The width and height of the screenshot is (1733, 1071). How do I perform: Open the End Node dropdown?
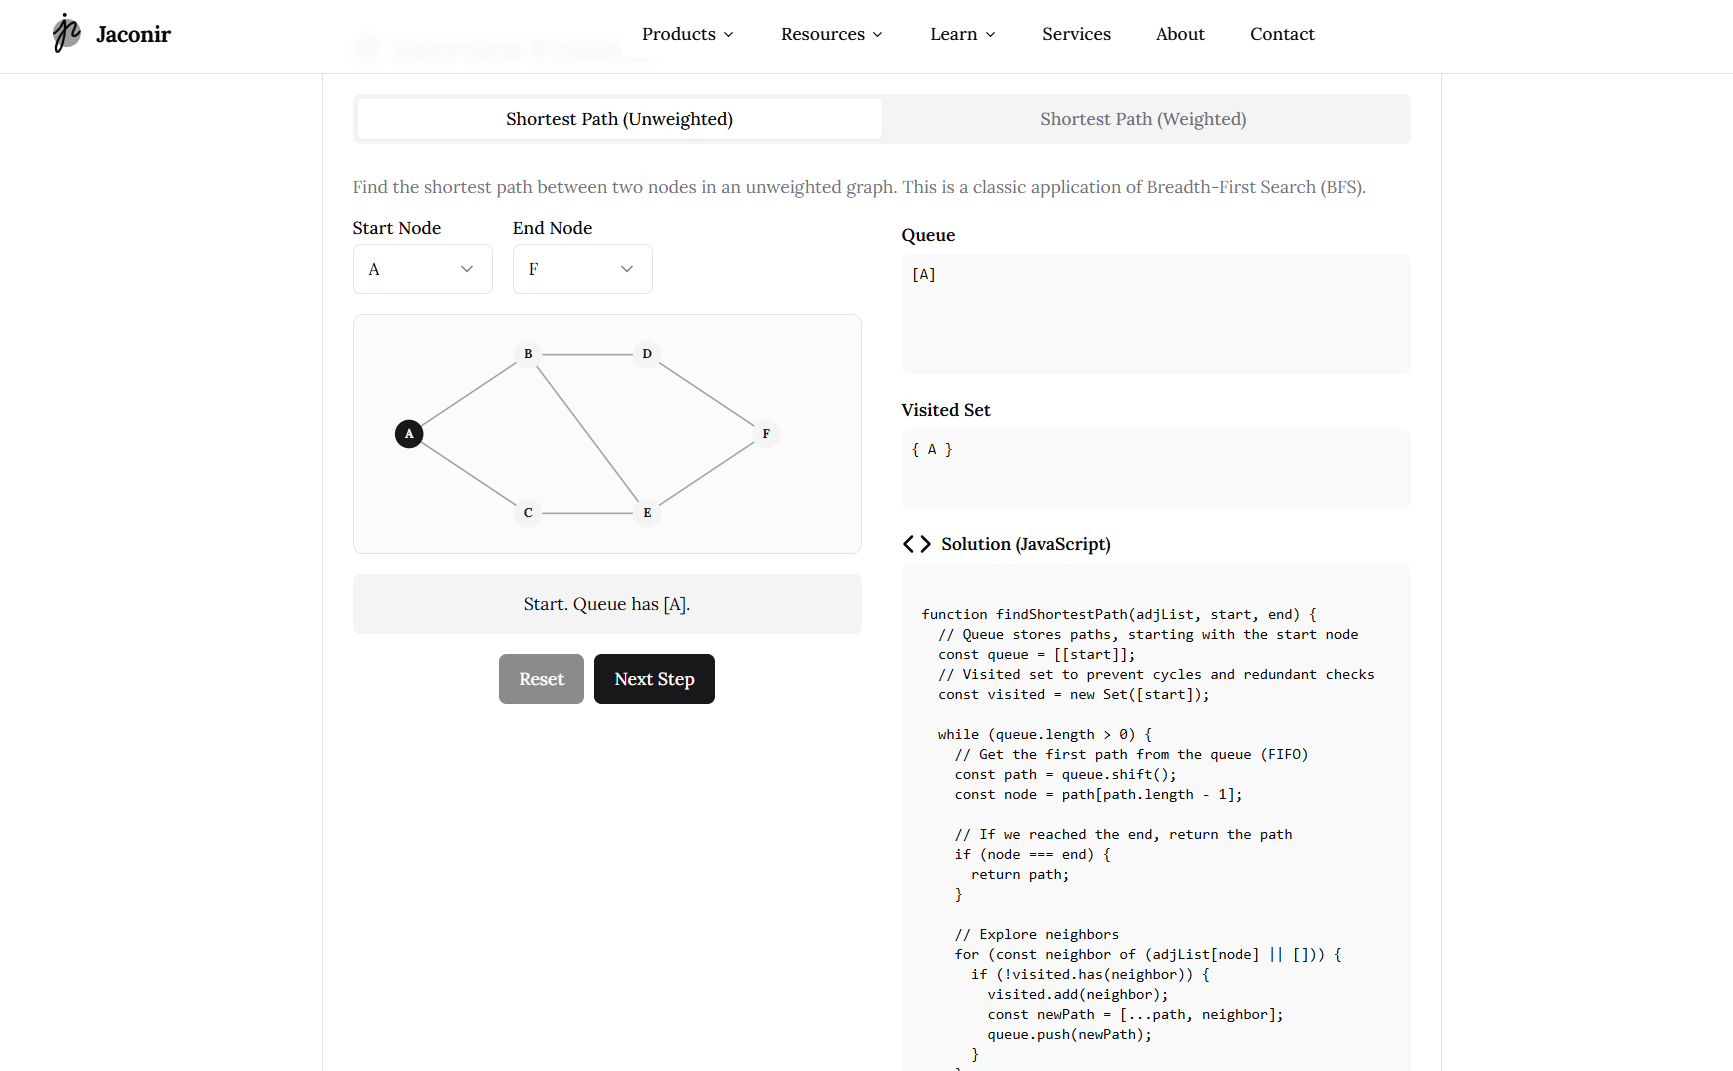[x=582, y=268]
